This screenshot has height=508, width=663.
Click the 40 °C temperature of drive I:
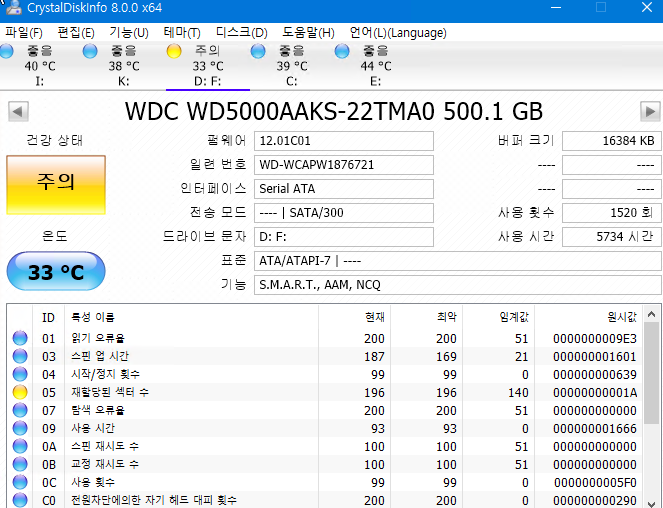(x=40, y=66)
